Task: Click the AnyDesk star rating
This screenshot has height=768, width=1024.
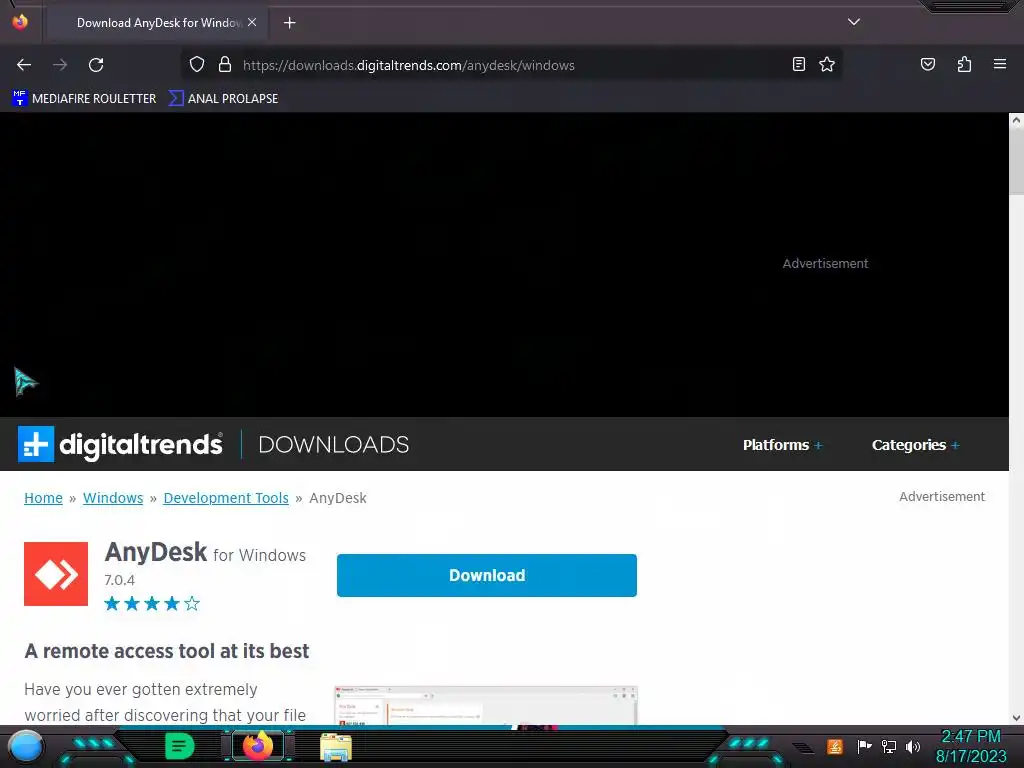Action: 152,603
